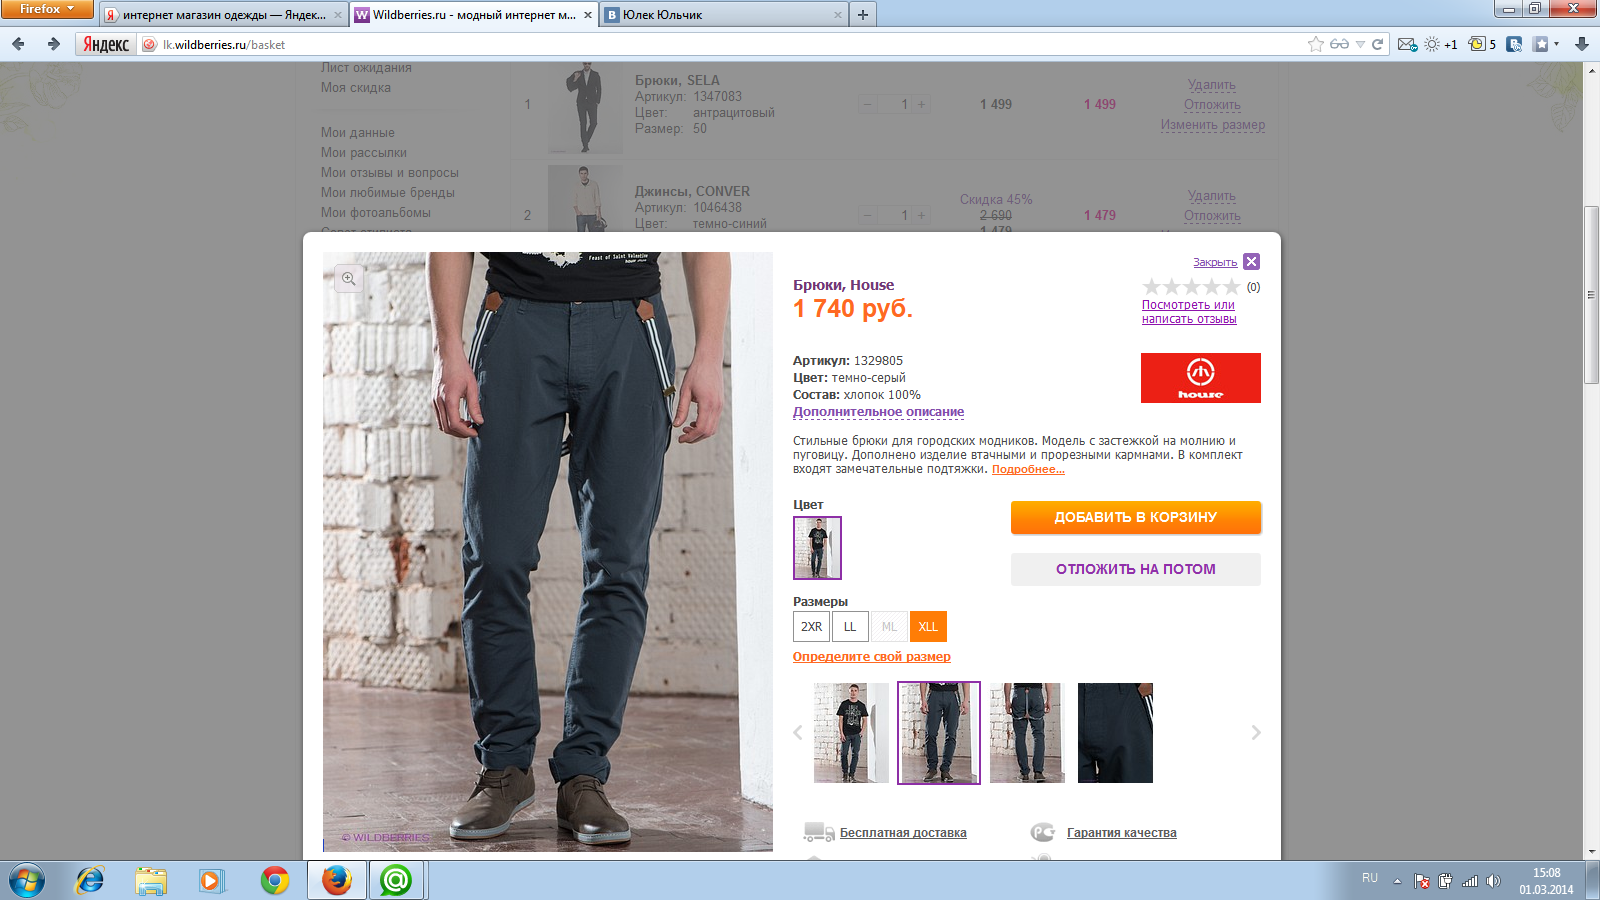Close the Wildberries.ru browser tab
This screenshot has height=900, width=1600.
pos(588,15)
